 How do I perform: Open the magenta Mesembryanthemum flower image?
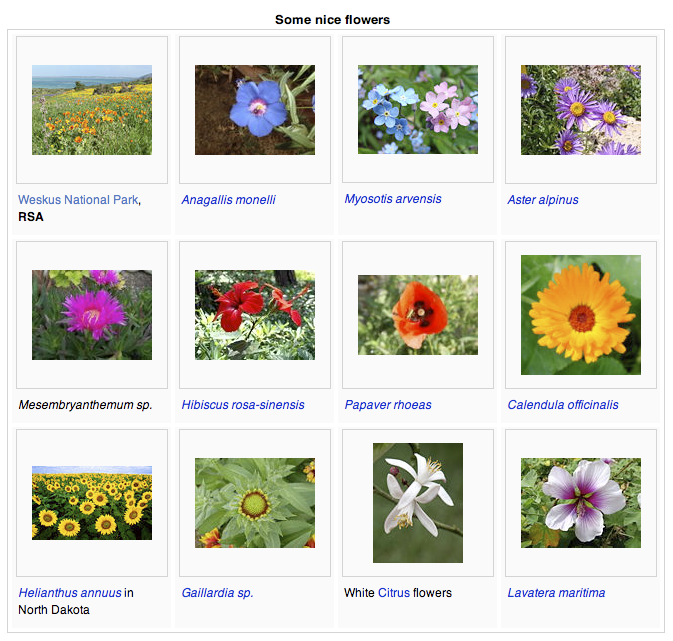(92, 314)
